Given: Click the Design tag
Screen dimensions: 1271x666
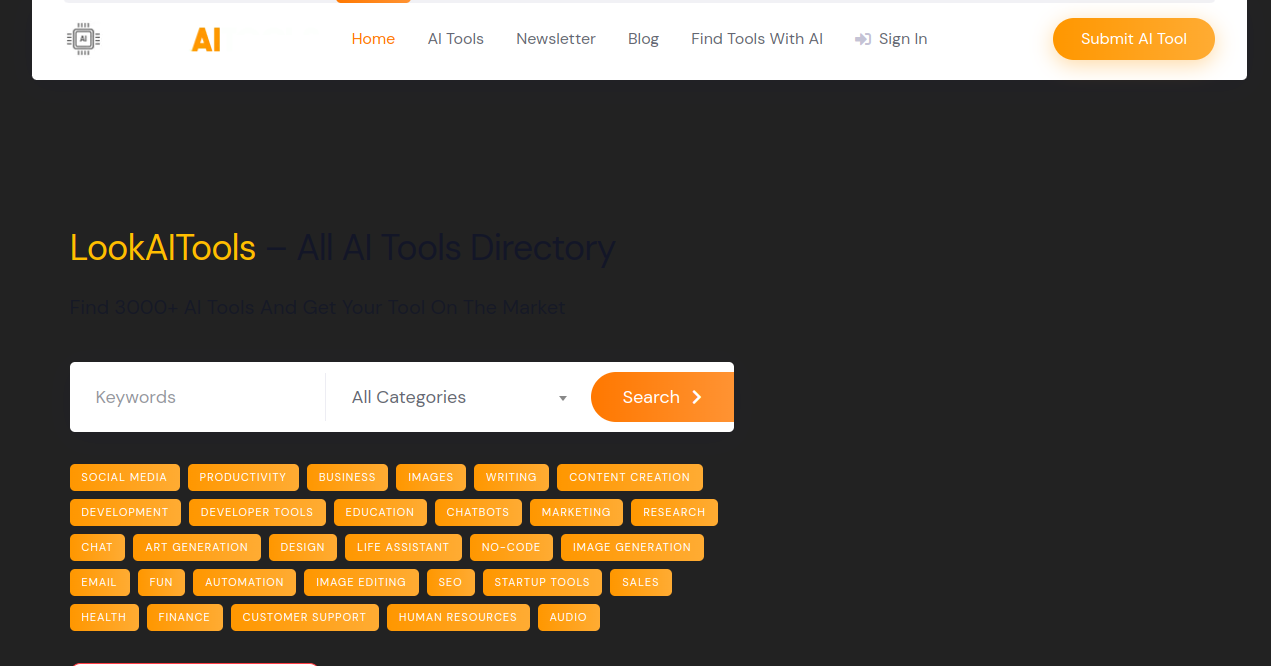Looking at the screenshot, I should (x=303, y=547).
